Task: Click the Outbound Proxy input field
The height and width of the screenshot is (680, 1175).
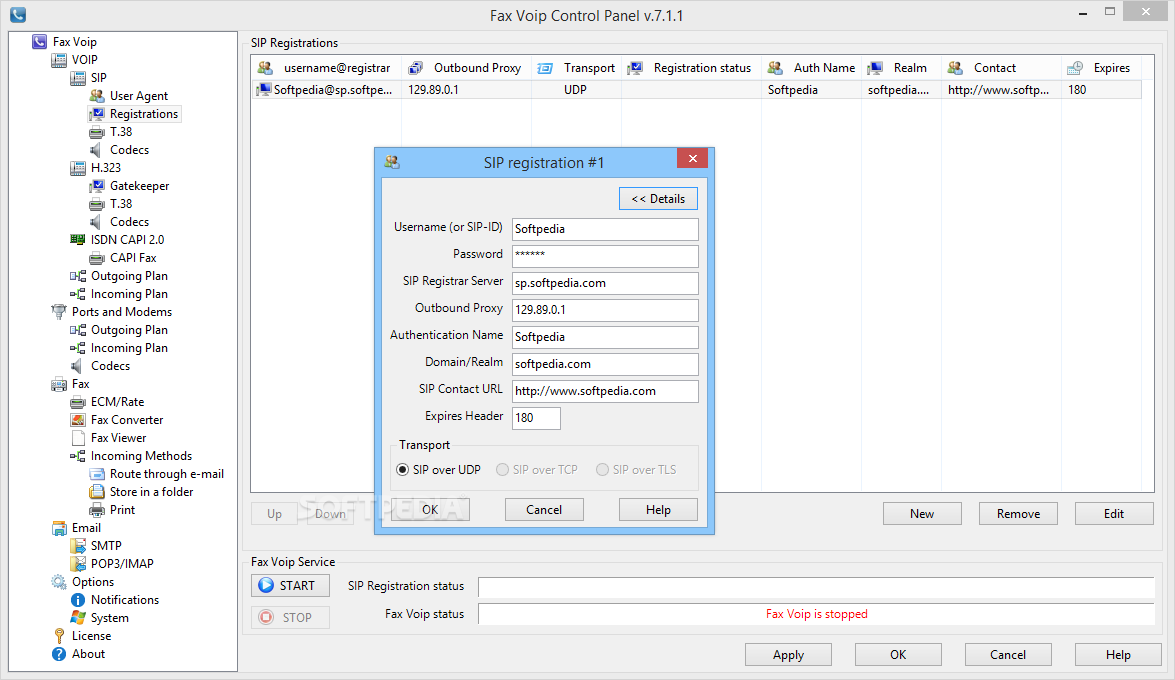Action: (x=605, y=310)
